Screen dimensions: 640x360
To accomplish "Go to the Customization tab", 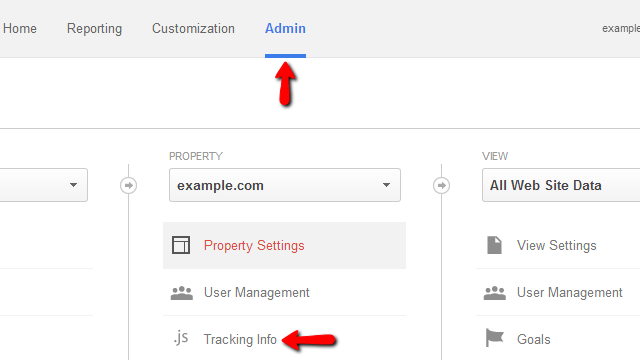I will pos(193,29).
